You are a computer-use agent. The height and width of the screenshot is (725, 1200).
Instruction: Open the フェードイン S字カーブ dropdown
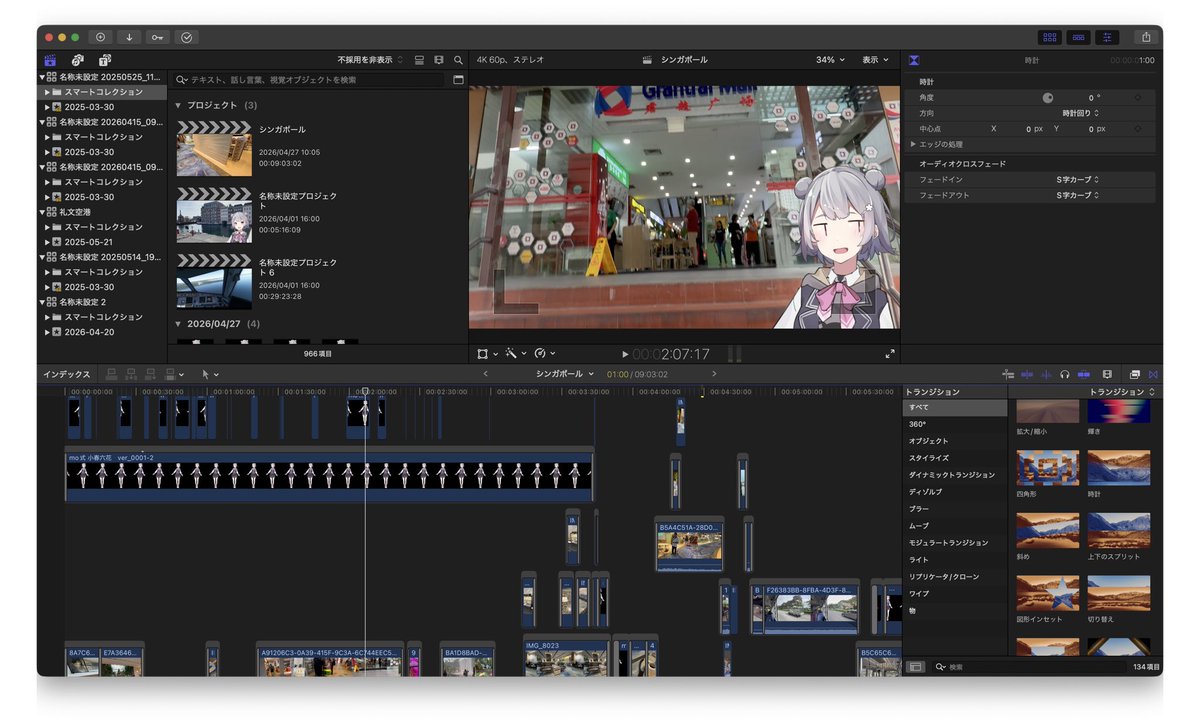[x=1077, y=179]
